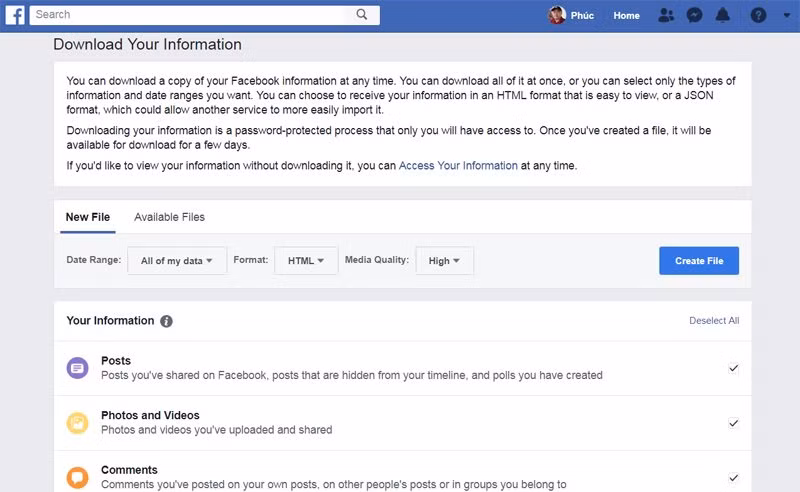
Task: Click the Facebook logo icon
Action: click(x=15, y=15)
